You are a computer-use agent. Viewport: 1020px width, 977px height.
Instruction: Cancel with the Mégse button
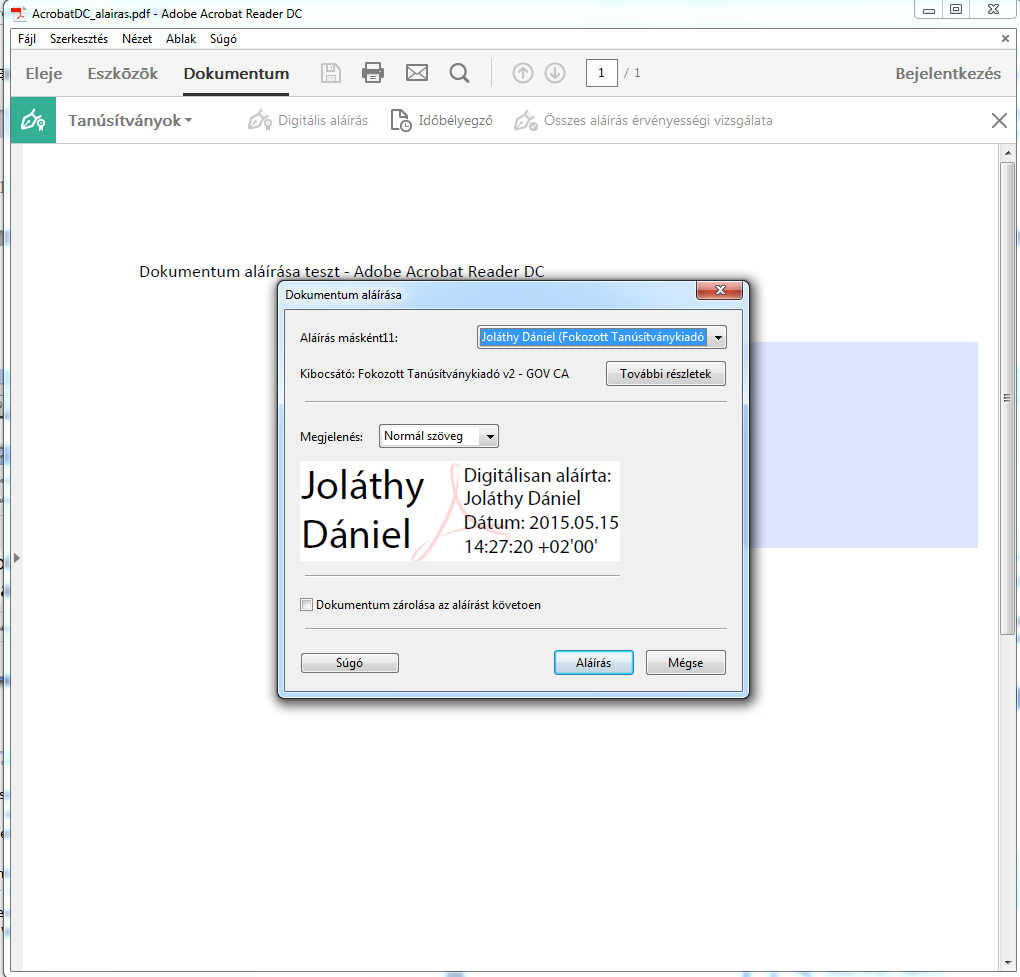[686, 662]
